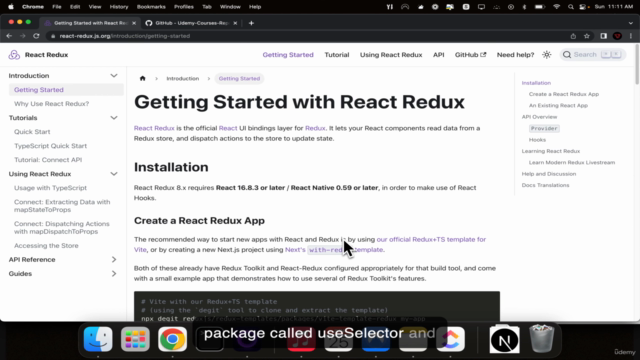
Task: Click the Redux+TS template for Vite link
Action: click(x=431, y=240)
